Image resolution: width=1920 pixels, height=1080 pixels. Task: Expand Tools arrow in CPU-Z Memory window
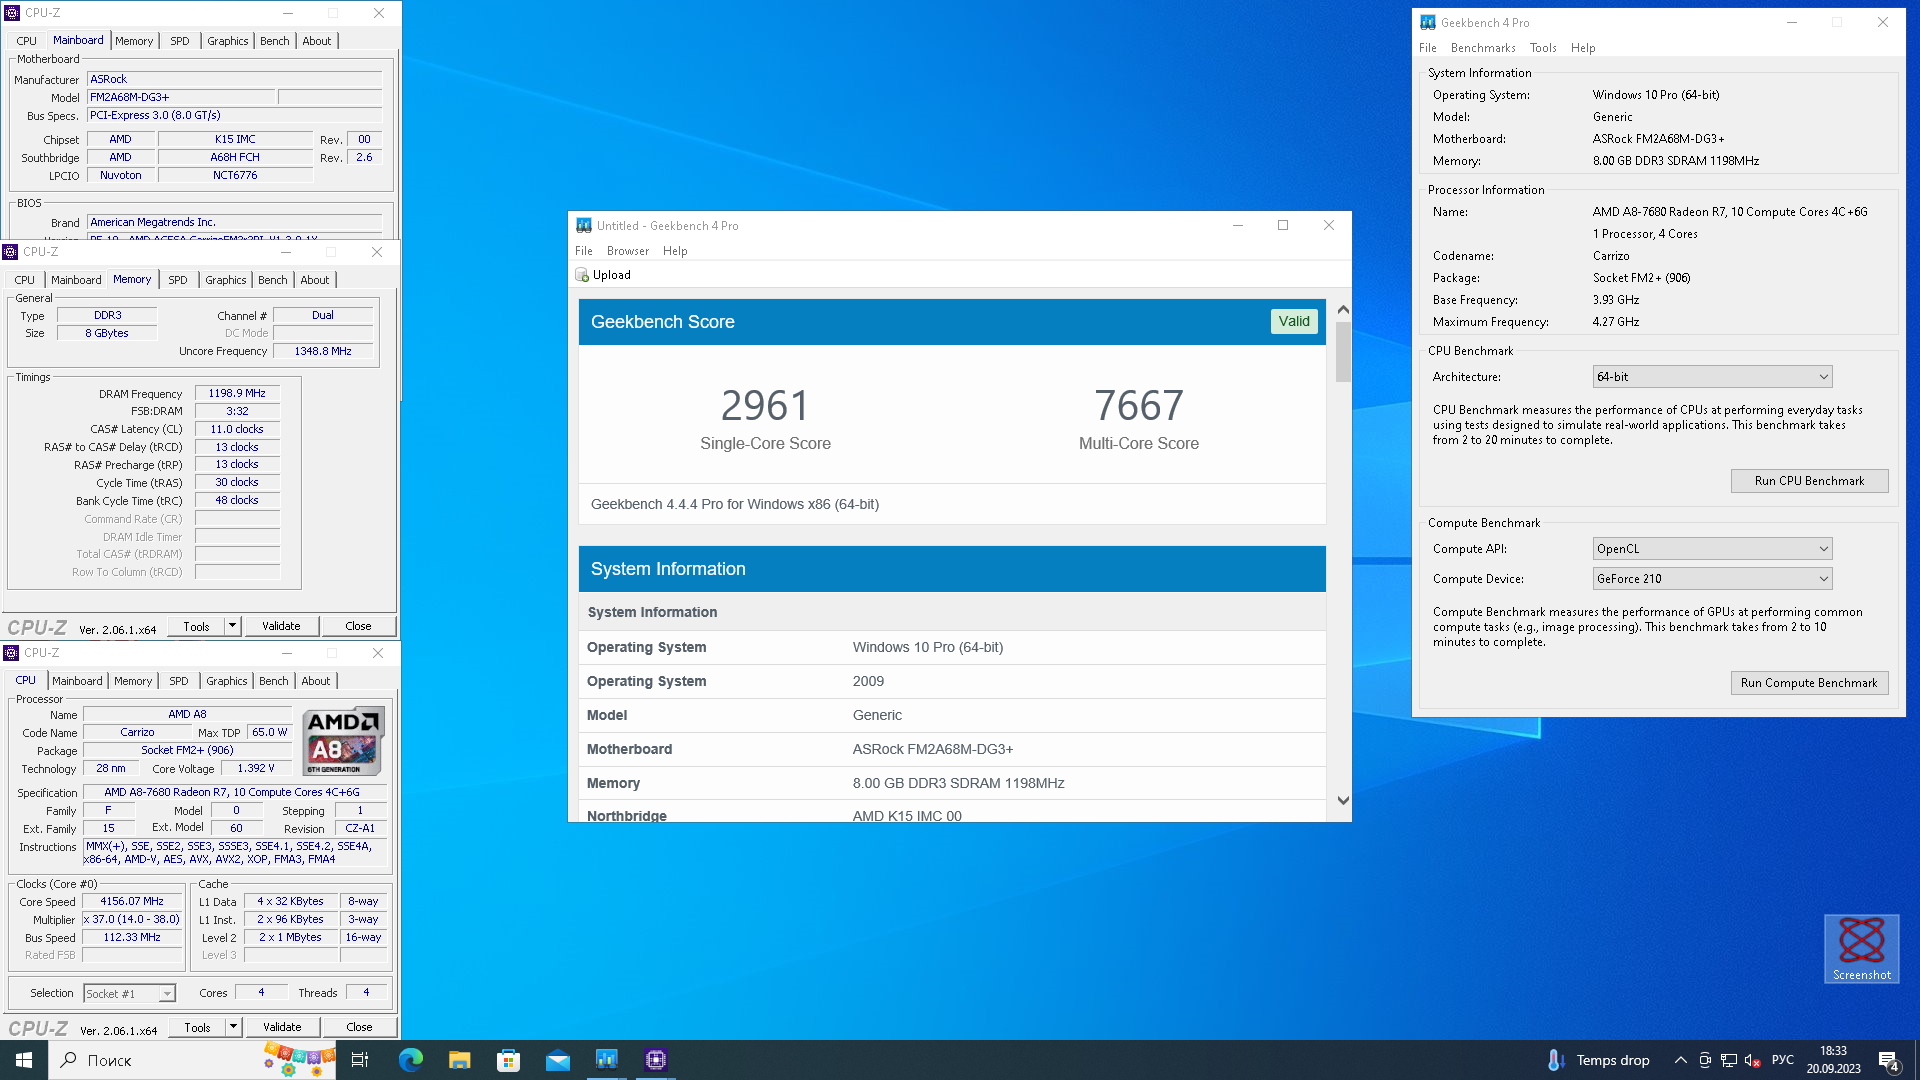232,626
